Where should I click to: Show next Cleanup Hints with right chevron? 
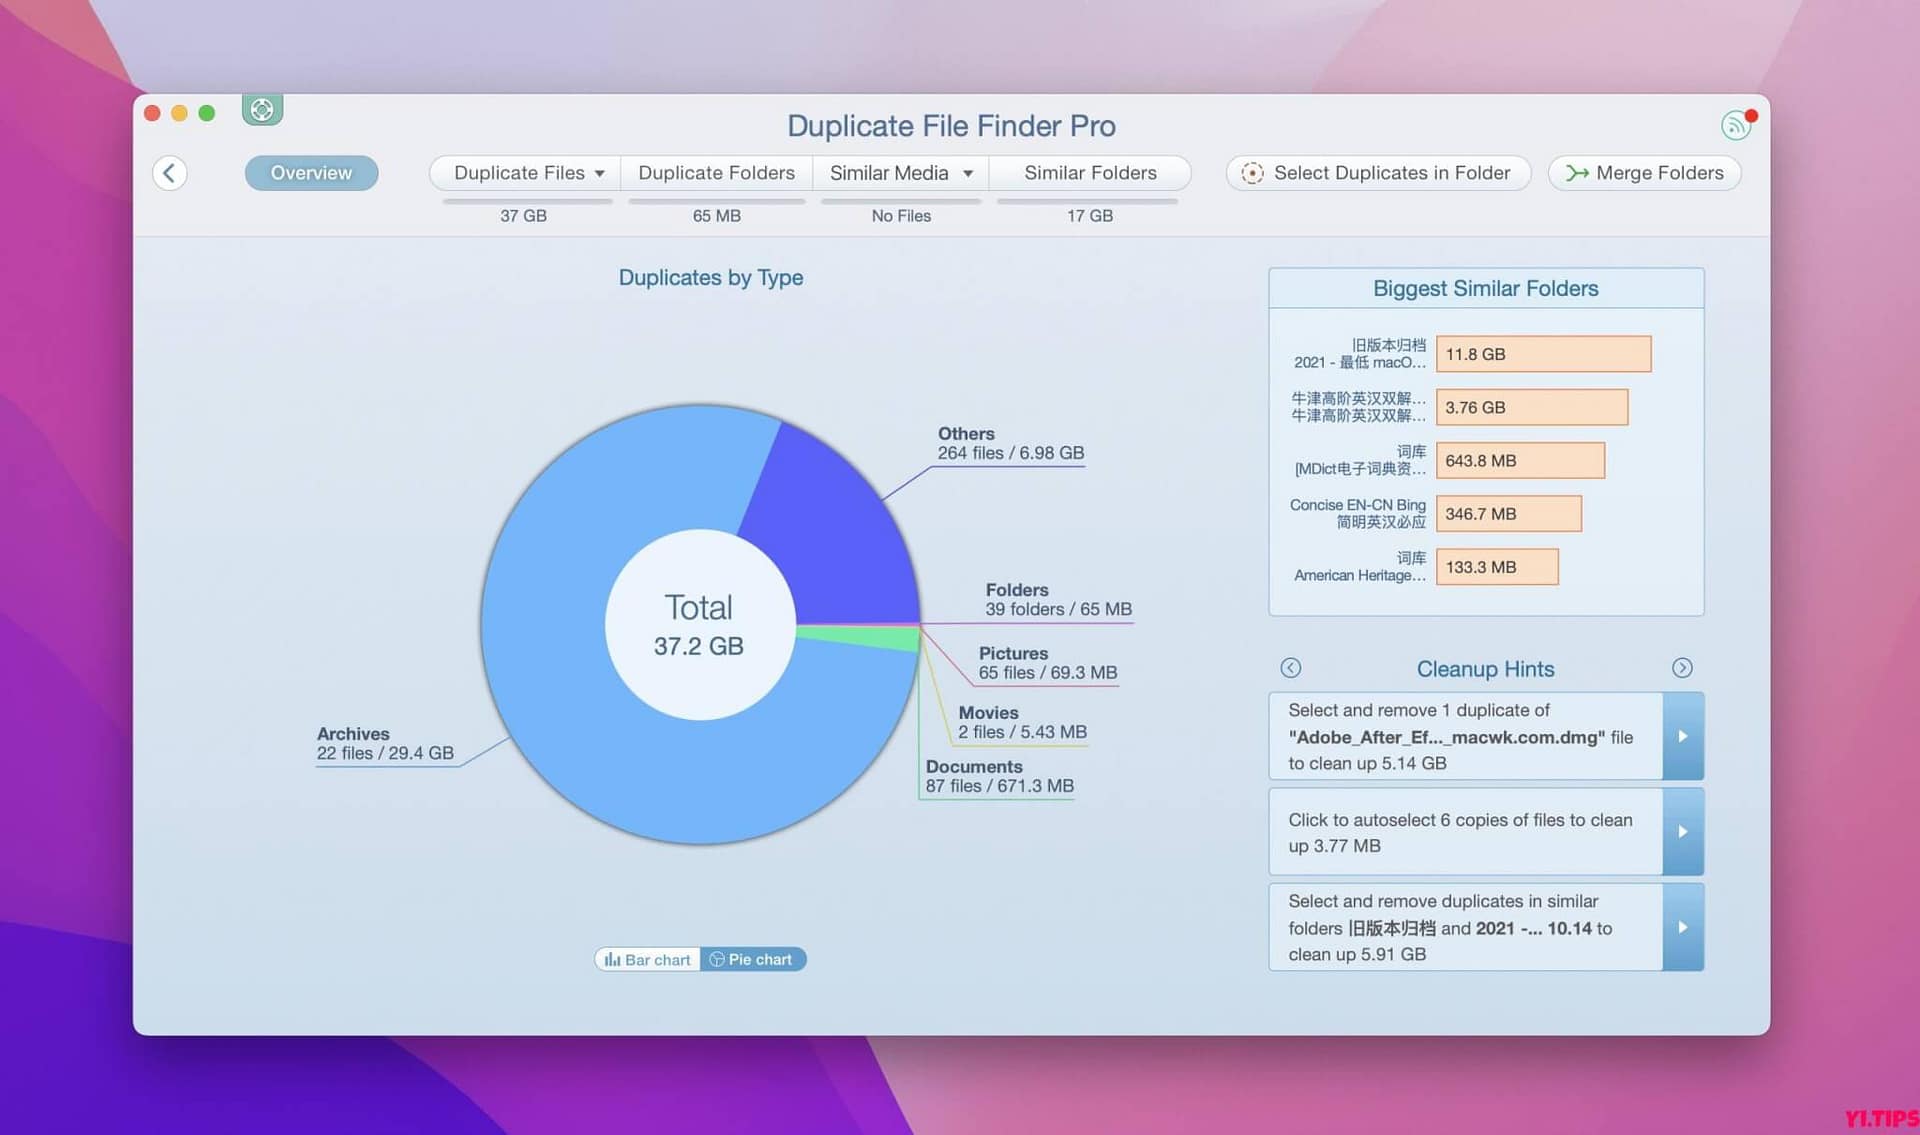pyautogui.click(x=1682, y=668)
